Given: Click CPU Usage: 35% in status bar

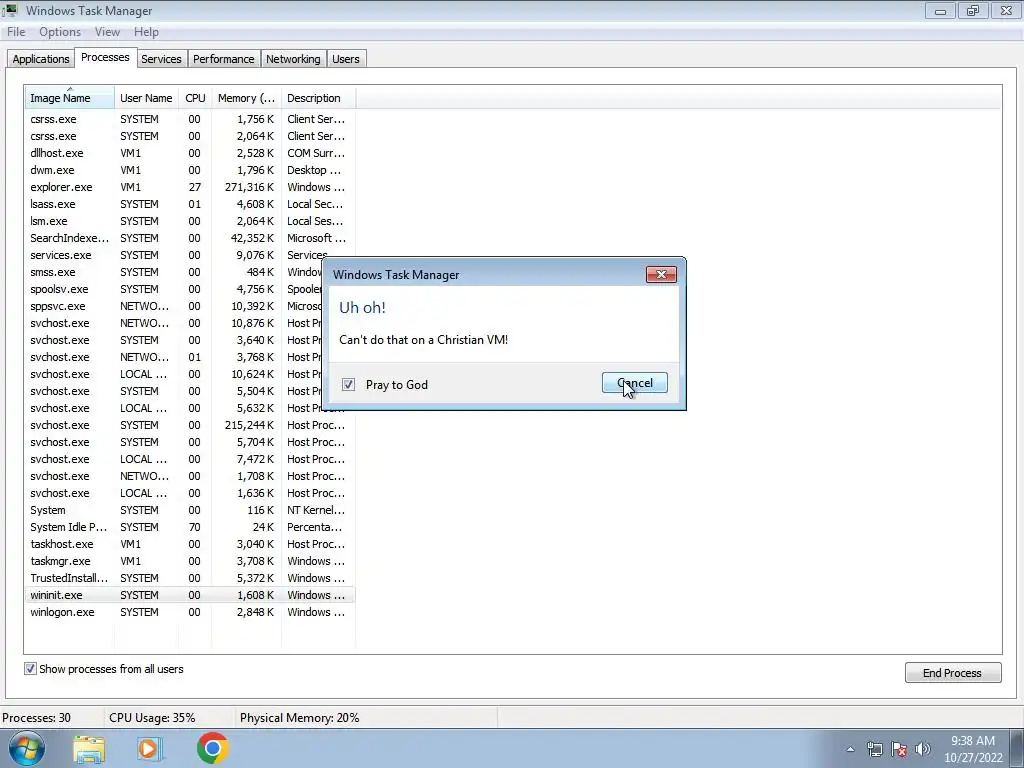Looking at the screenshot, I should coord(152,718).
